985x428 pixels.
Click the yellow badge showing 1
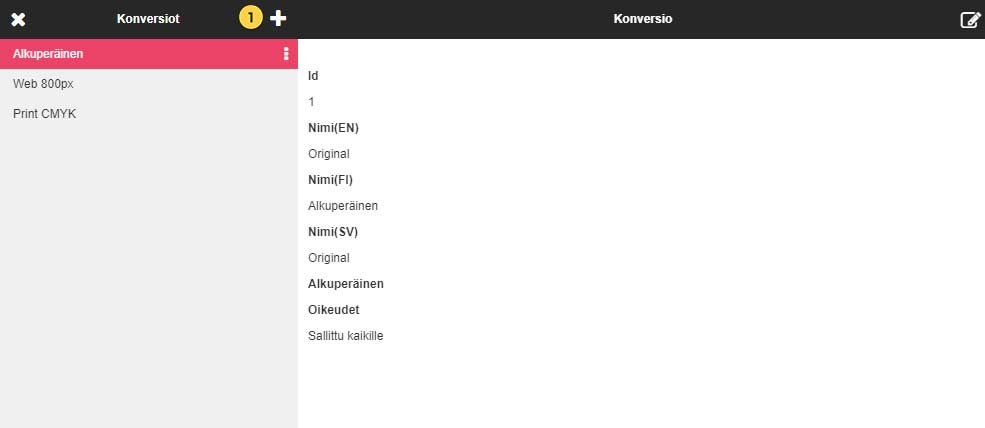250,18
